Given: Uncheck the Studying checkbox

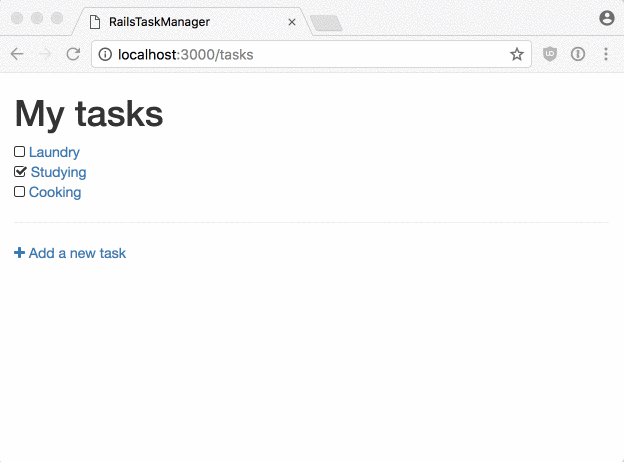Looking at the screenshot, I should [20, 172].
